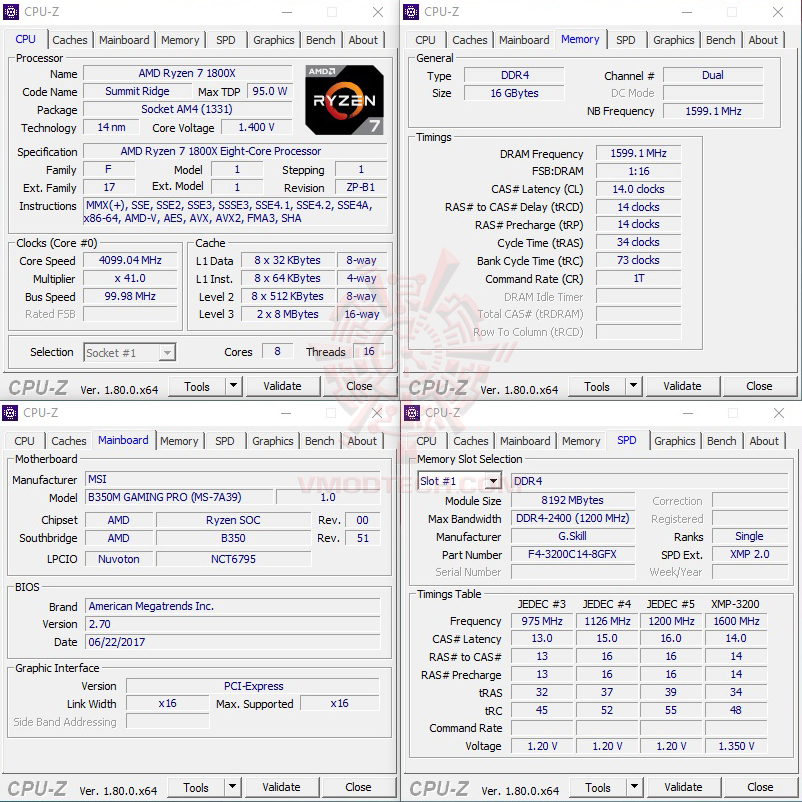Click the Tools button in the SPD window
802x802 pixels.
tap(598, 787)
